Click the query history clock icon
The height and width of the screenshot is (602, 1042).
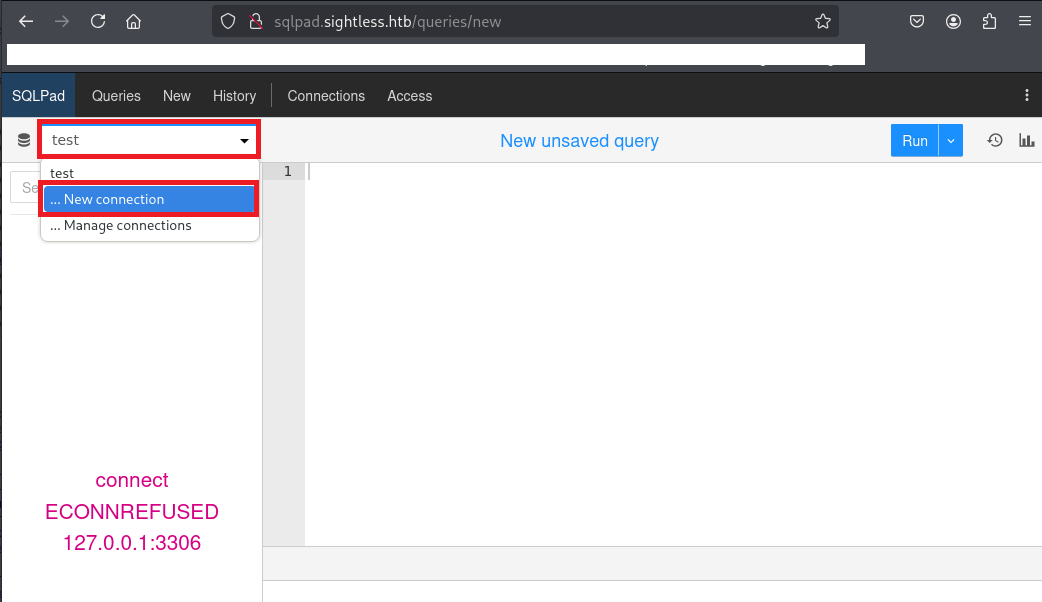pyautogui.click(x=995, y=141)
